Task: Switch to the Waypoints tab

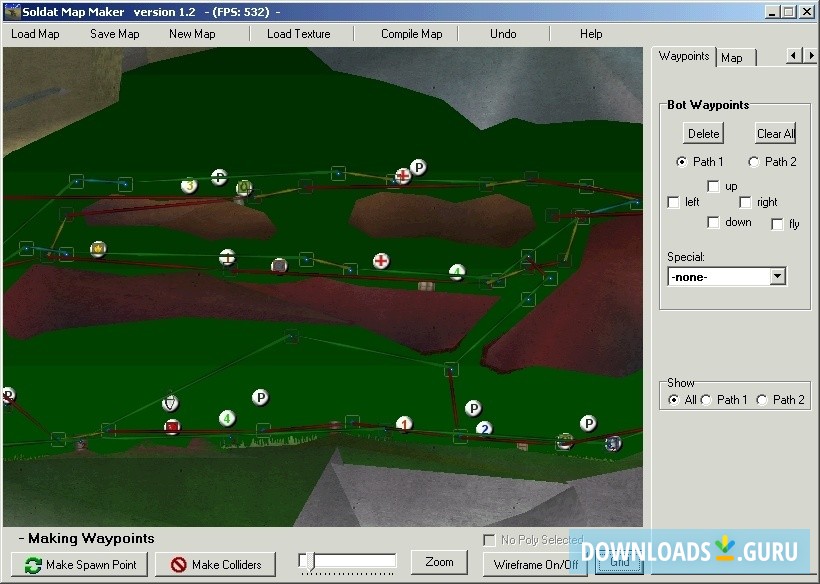Action: [684, 56]
